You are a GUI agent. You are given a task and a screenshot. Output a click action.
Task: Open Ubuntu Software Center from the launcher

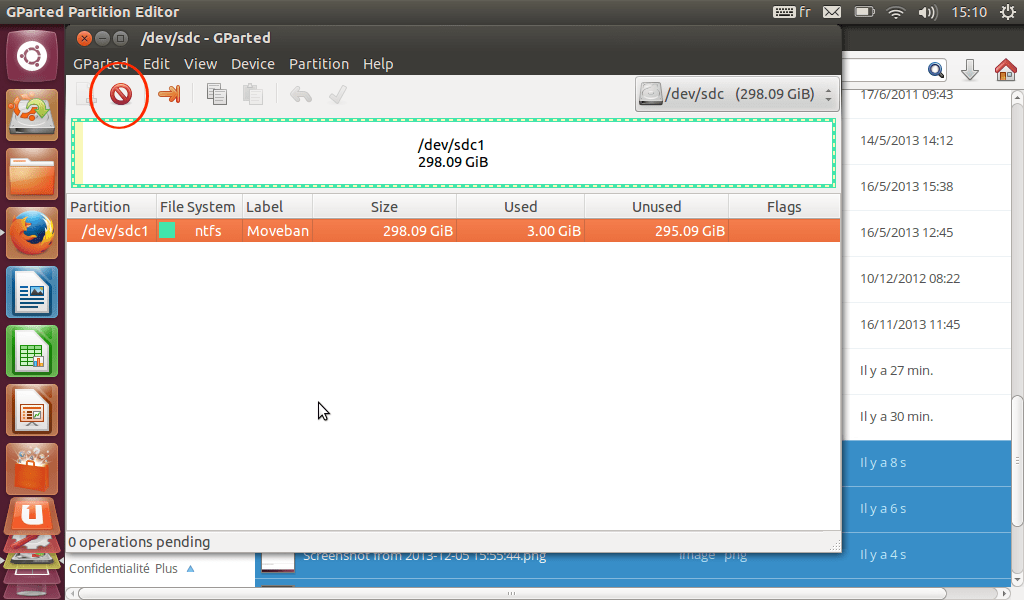(x=32, y=469)
